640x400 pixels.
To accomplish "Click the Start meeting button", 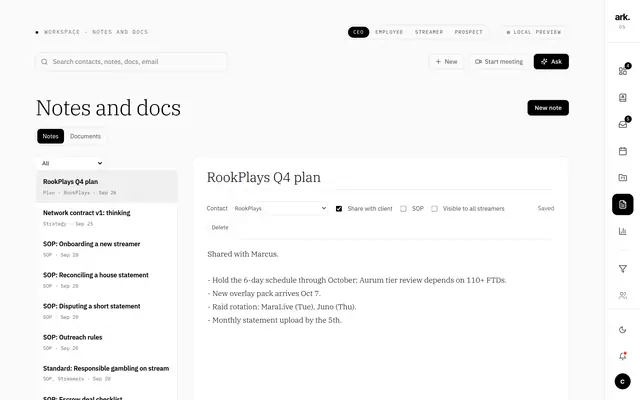I will coord(499,62).
